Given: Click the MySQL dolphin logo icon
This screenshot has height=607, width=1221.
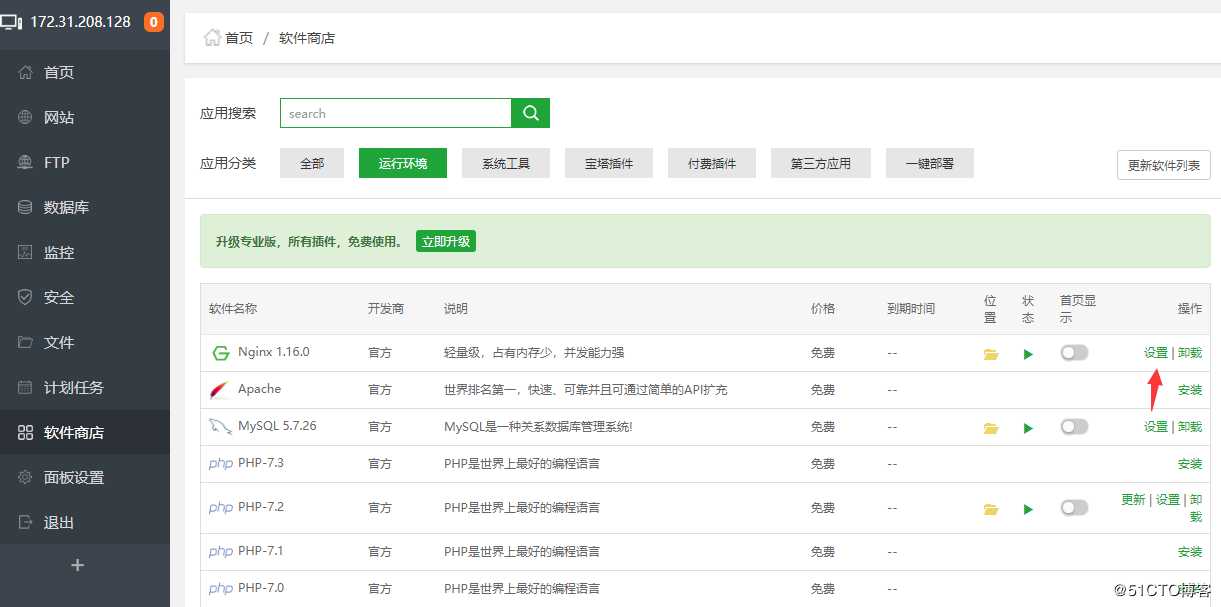Looking at the screenshot, I should coord(220,427).
